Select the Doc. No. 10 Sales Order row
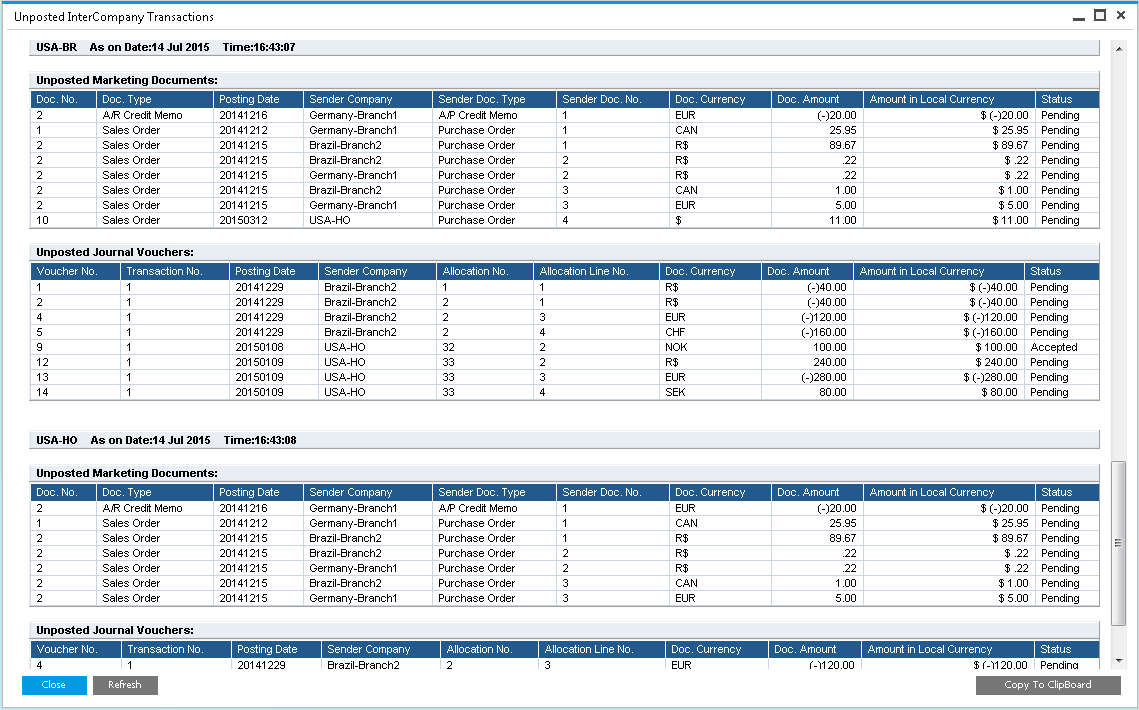This screenshot has width=1139, height=710. pyautogui.click(x=564, y=220)
